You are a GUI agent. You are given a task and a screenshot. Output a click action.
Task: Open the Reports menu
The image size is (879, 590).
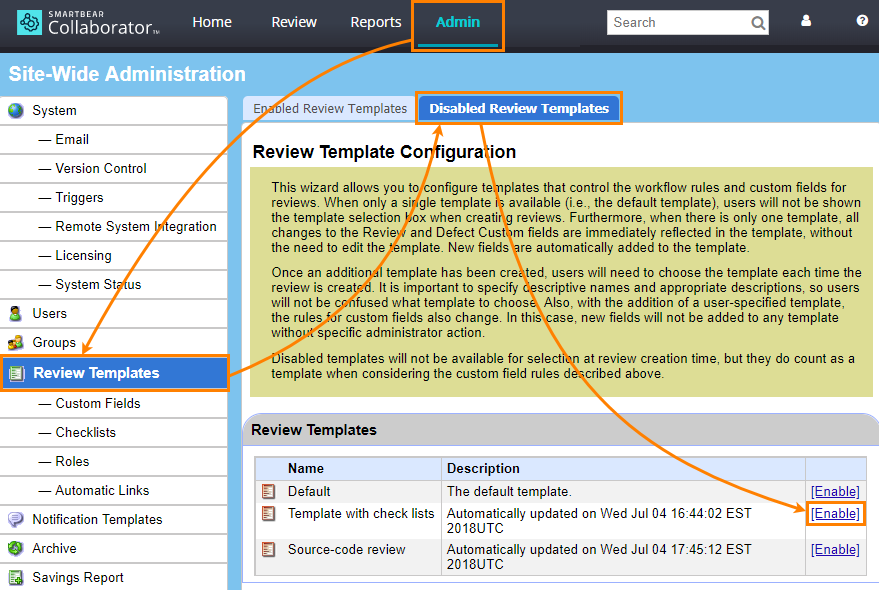pyautogui.click(x=375, y=22)
